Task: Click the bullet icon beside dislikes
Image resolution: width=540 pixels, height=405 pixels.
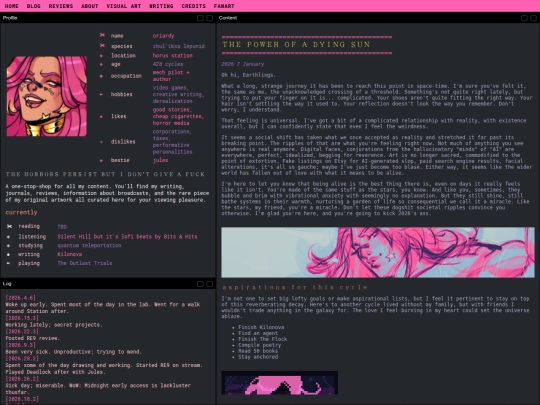Action: click(x=101, y=142)
